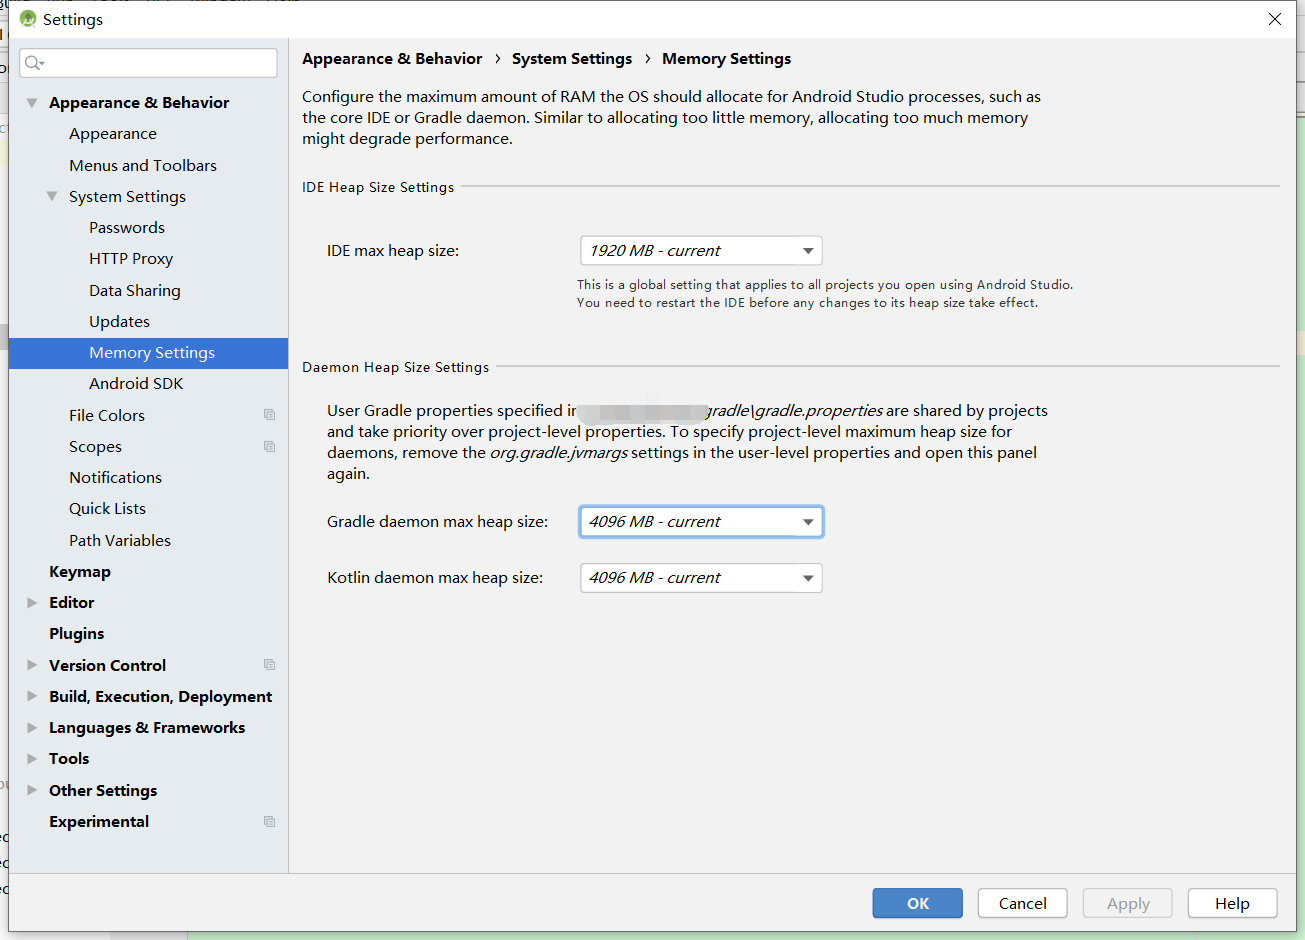Select the Tools tree item label
This screenshot has width=1305, height=940.
pyautogui.click(x=69, y=759)
